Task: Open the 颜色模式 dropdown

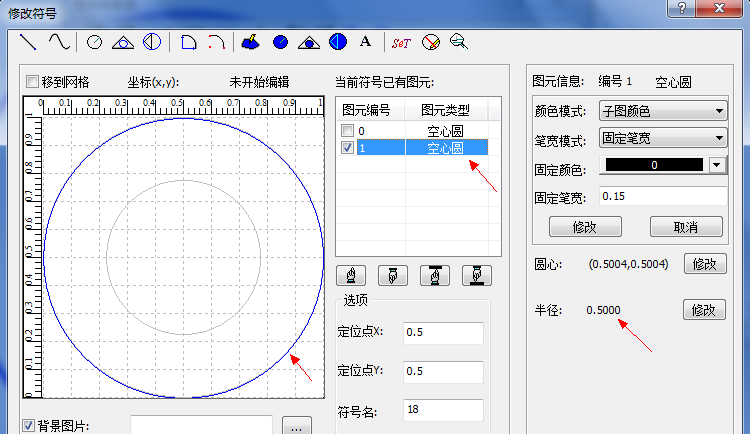Action: pyautogui.click(x=662, y=111)
